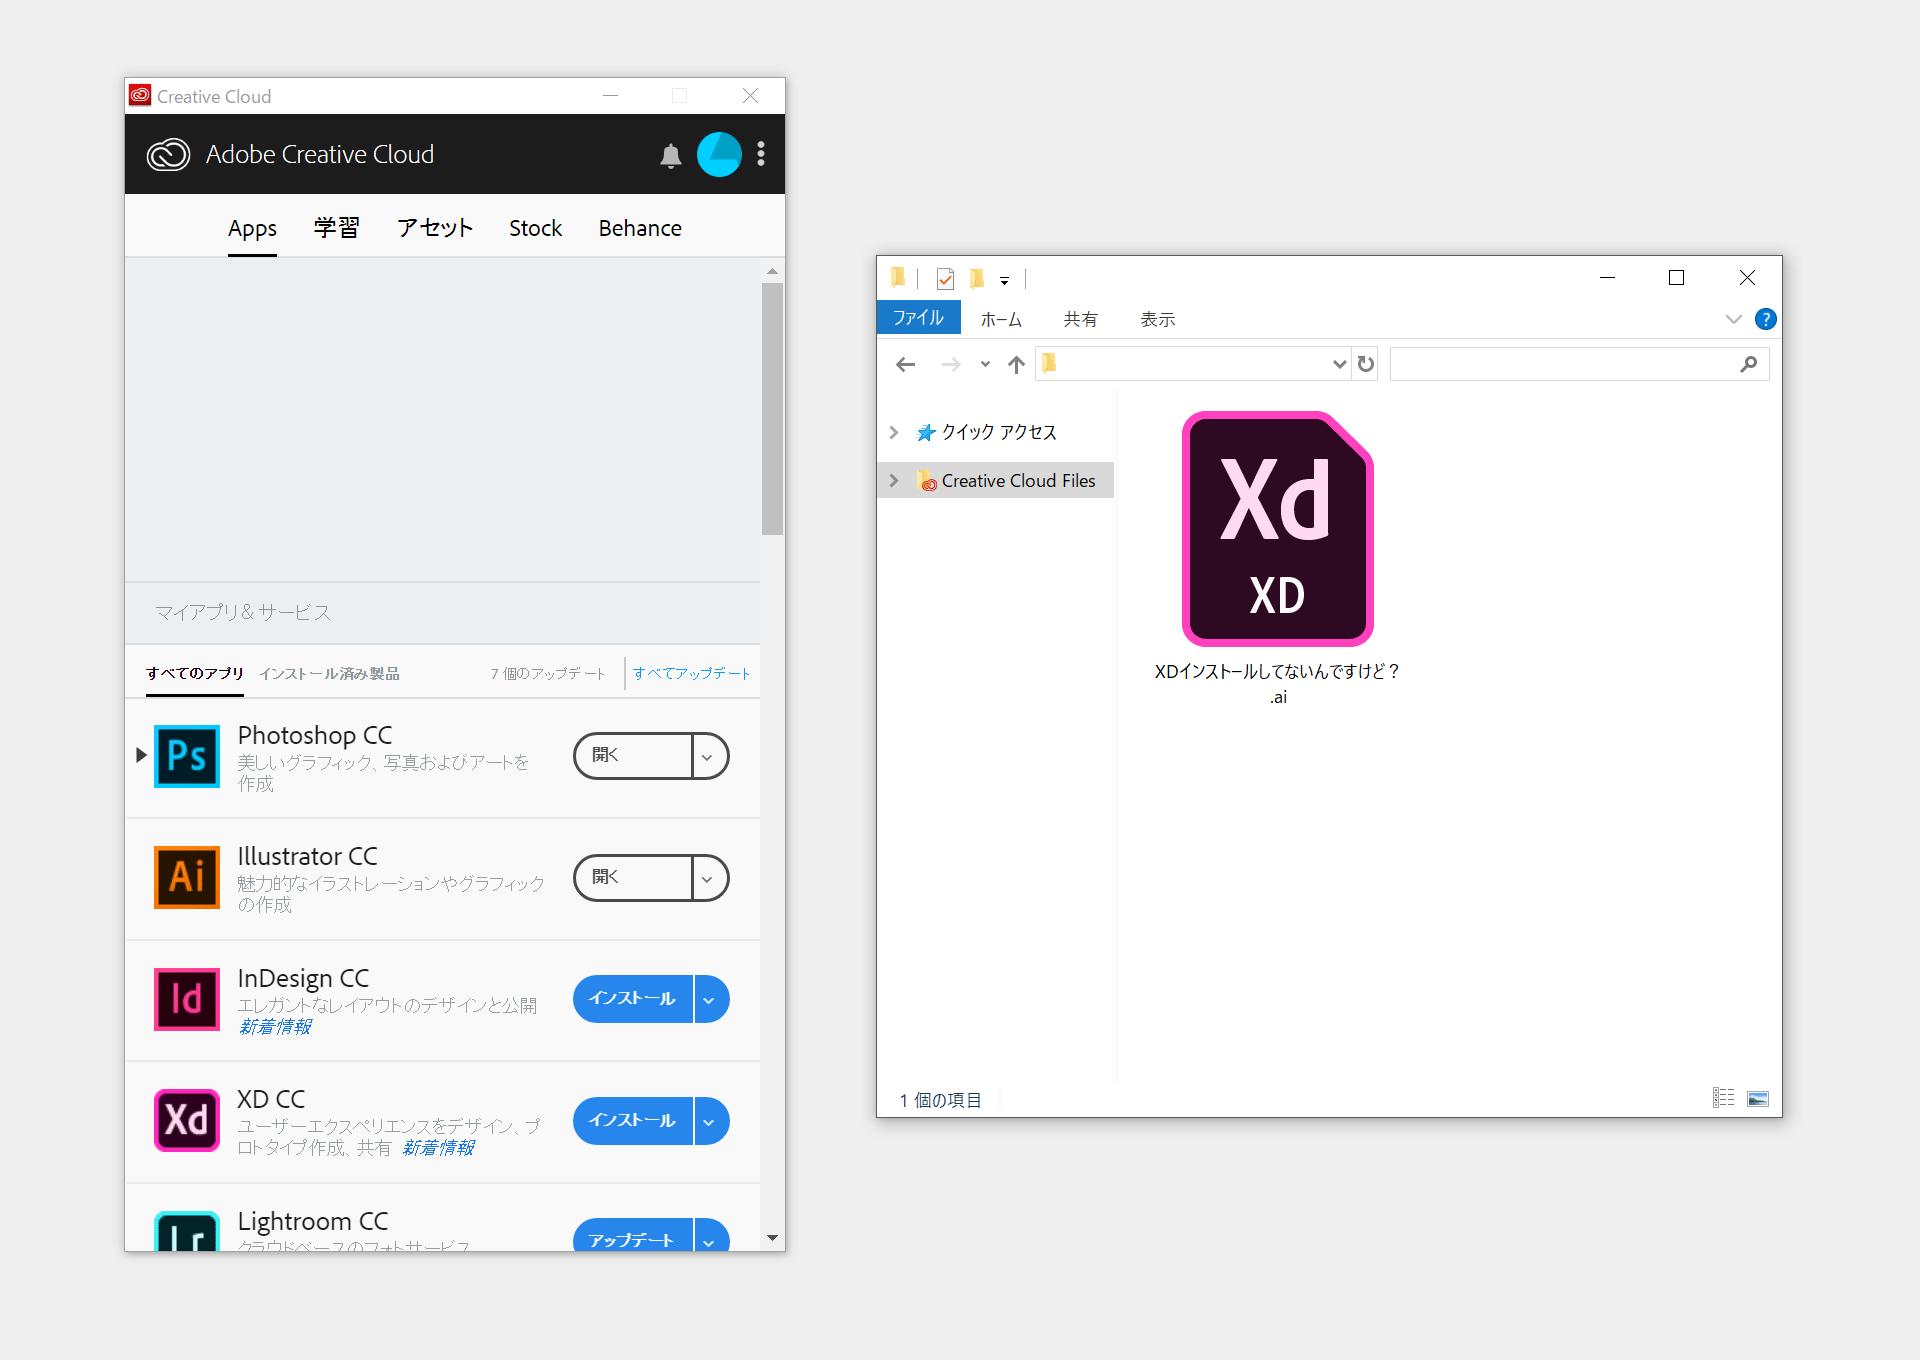1920x1360 pixels.
Task: Click the Photoshop CC app icon
Action: (187, 756)
